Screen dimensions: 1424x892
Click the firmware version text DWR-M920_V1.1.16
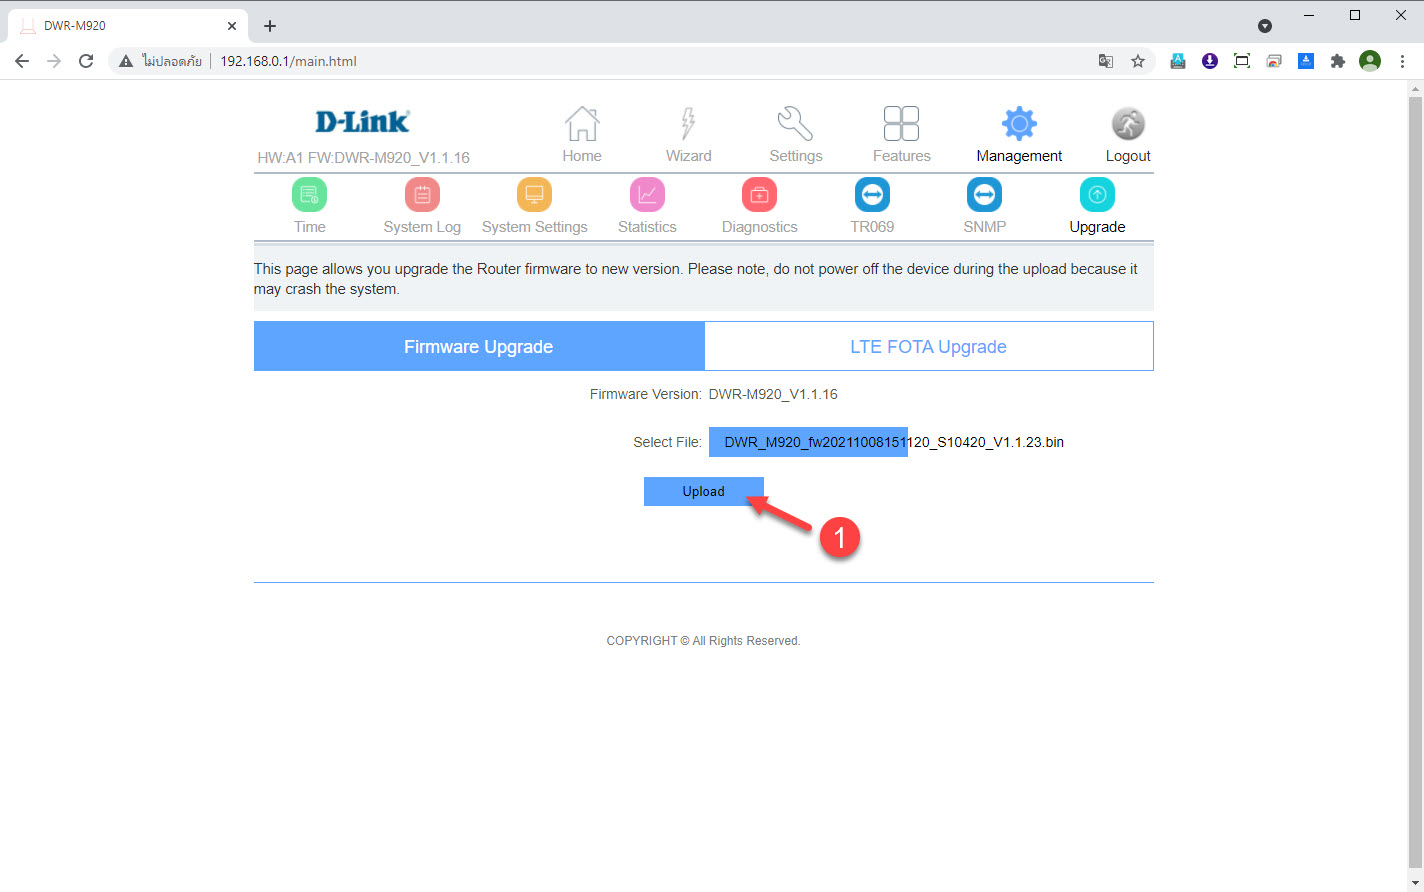(773, 394)
